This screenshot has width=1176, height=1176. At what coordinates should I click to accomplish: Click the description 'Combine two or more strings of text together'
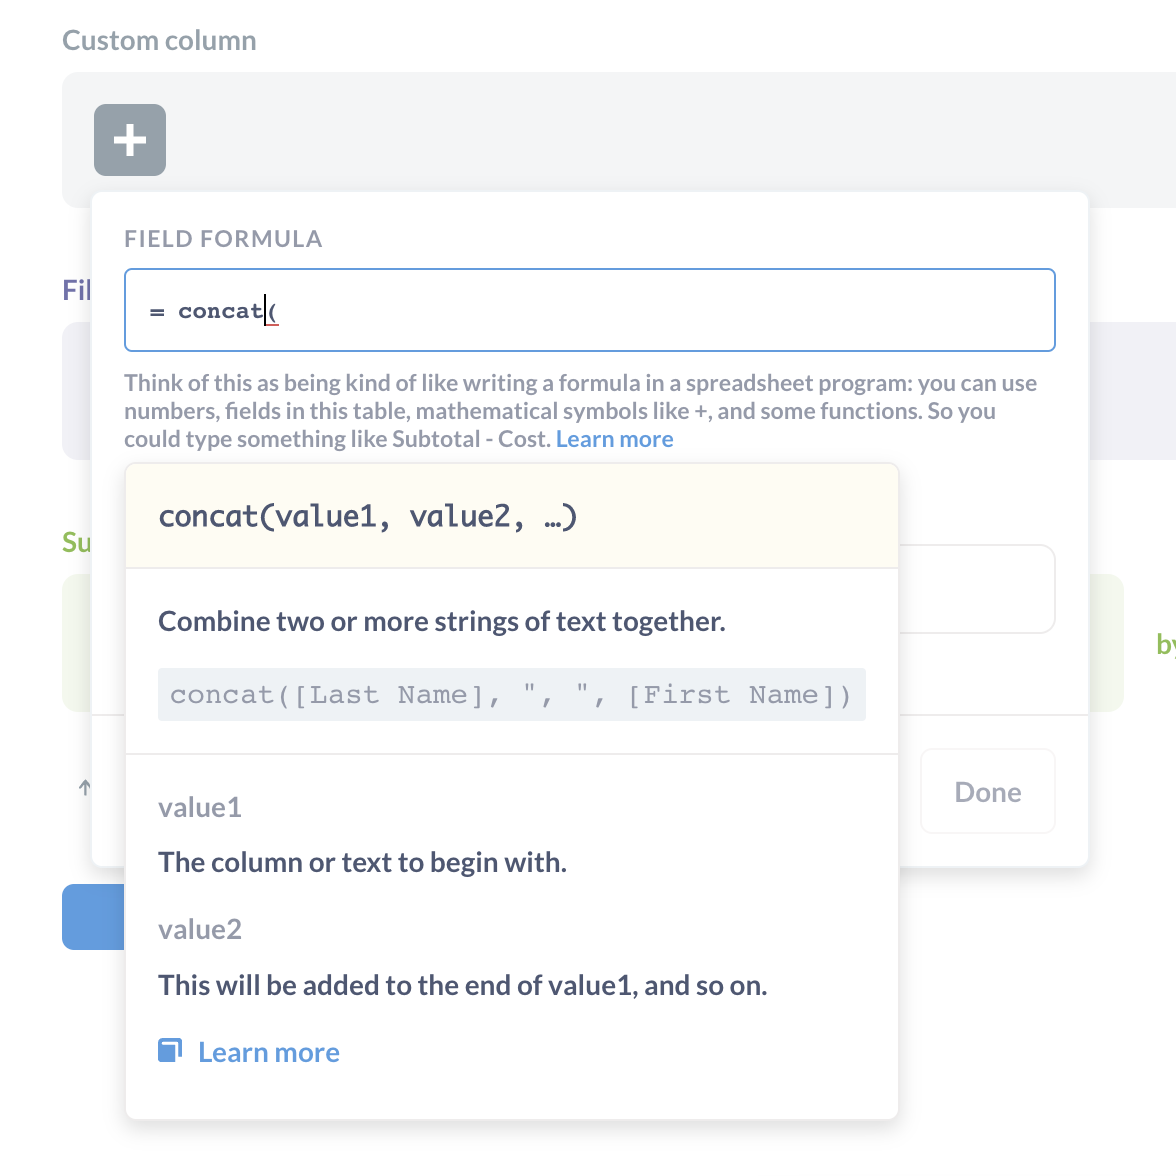441,621
